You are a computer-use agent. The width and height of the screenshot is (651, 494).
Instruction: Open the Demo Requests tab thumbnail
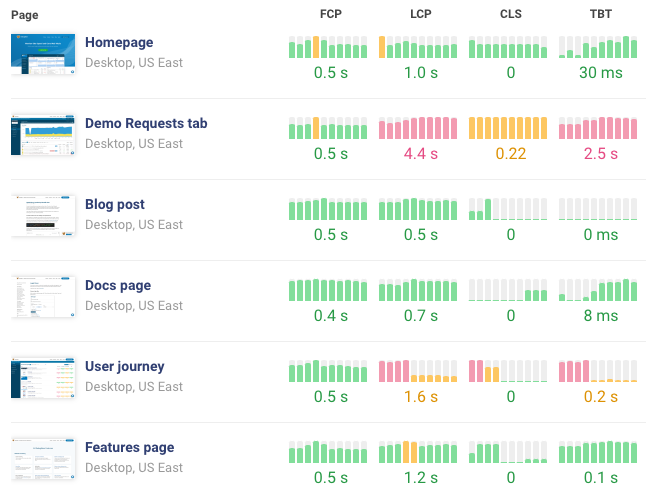tap(43, 135)
